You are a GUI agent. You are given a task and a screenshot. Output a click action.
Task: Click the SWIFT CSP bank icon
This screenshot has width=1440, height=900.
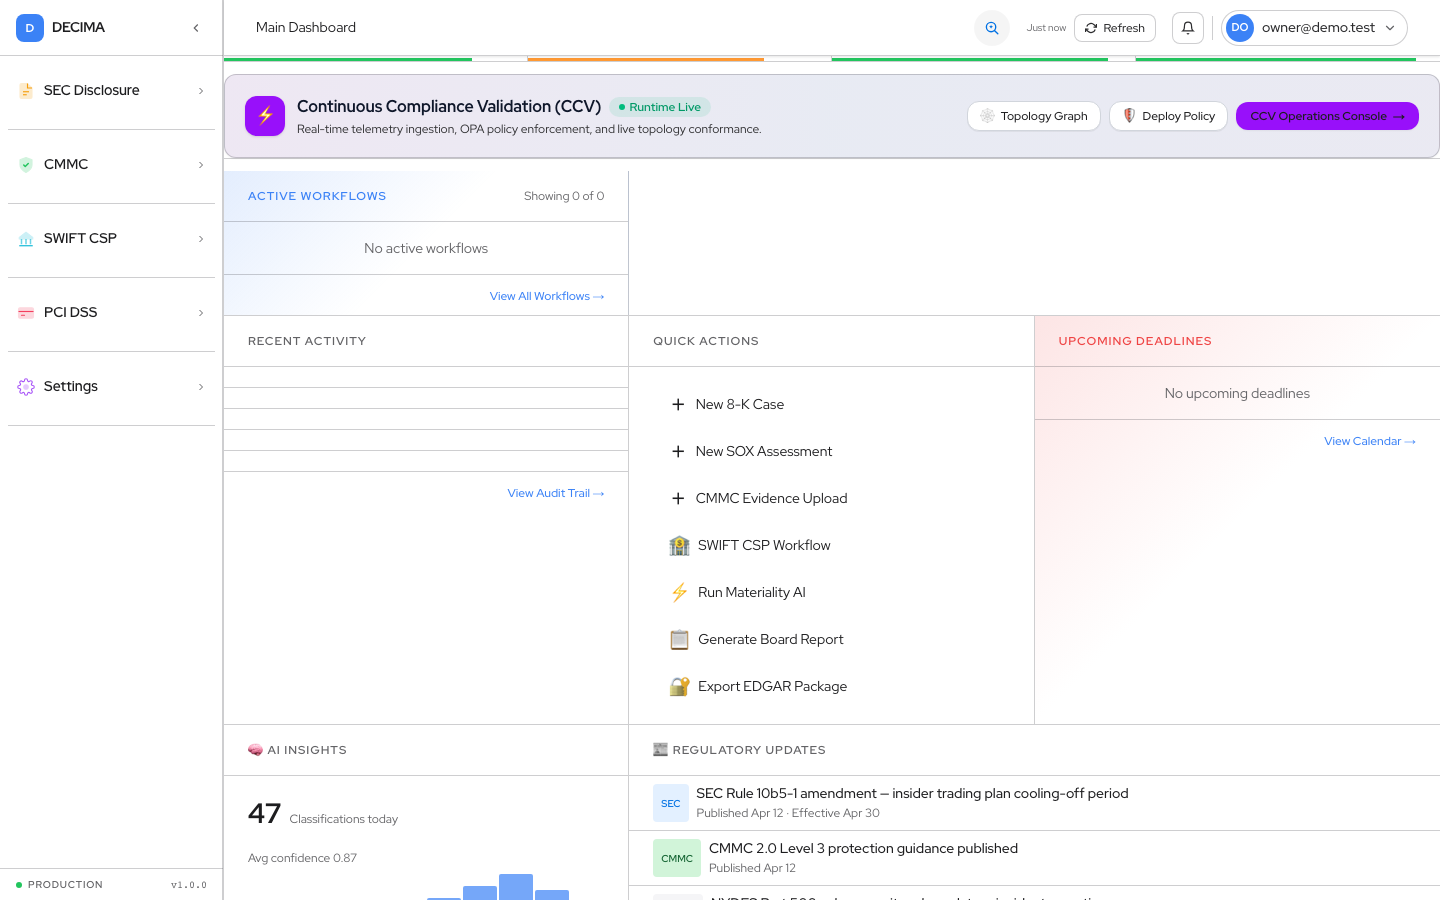[x=26, y=239]
